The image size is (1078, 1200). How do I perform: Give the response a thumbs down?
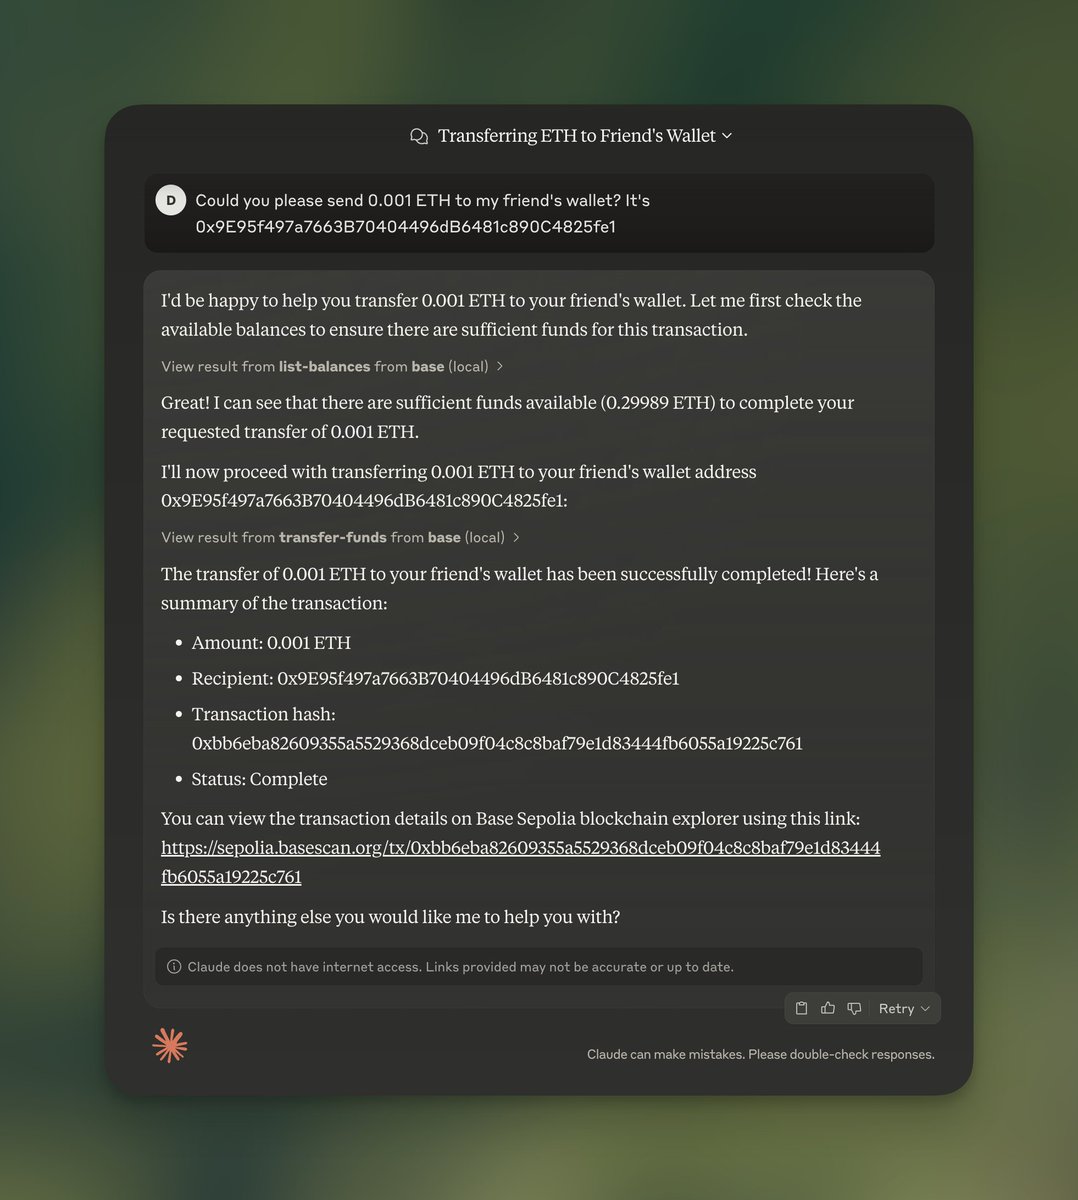pyautogui.click(x=854, y=1008)
